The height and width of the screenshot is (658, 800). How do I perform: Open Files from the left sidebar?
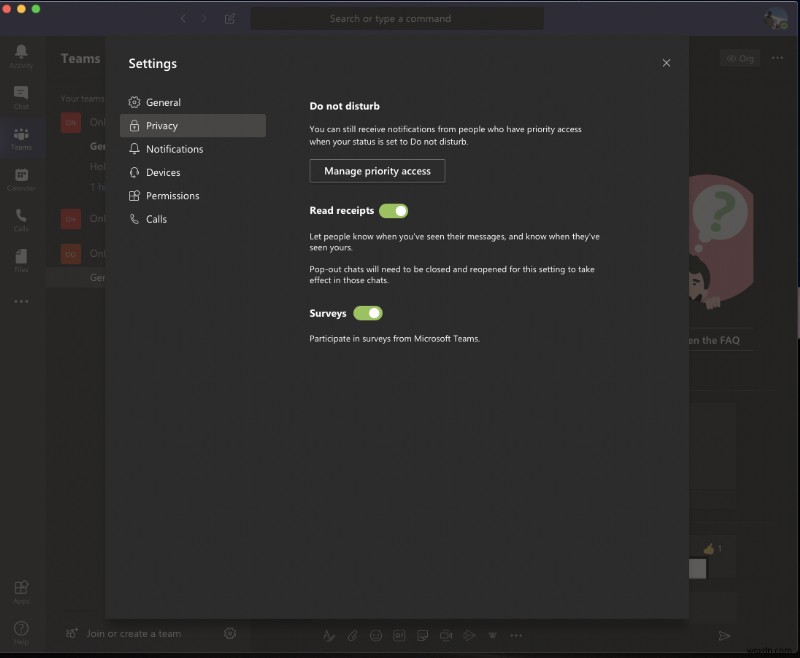click(x=21, y=261)
